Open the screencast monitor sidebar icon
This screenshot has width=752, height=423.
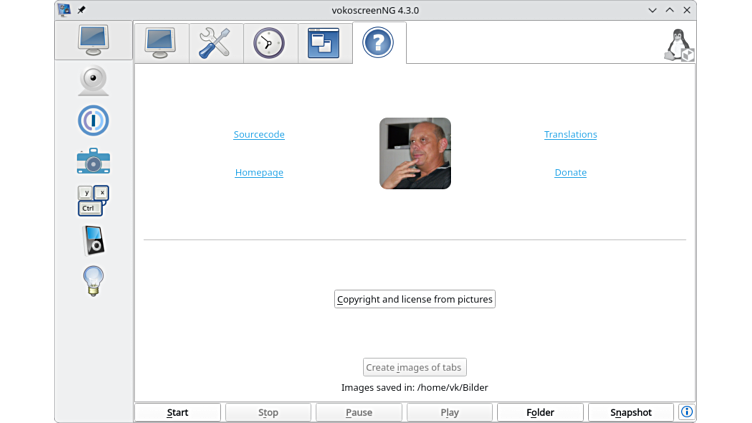(93, 40)
